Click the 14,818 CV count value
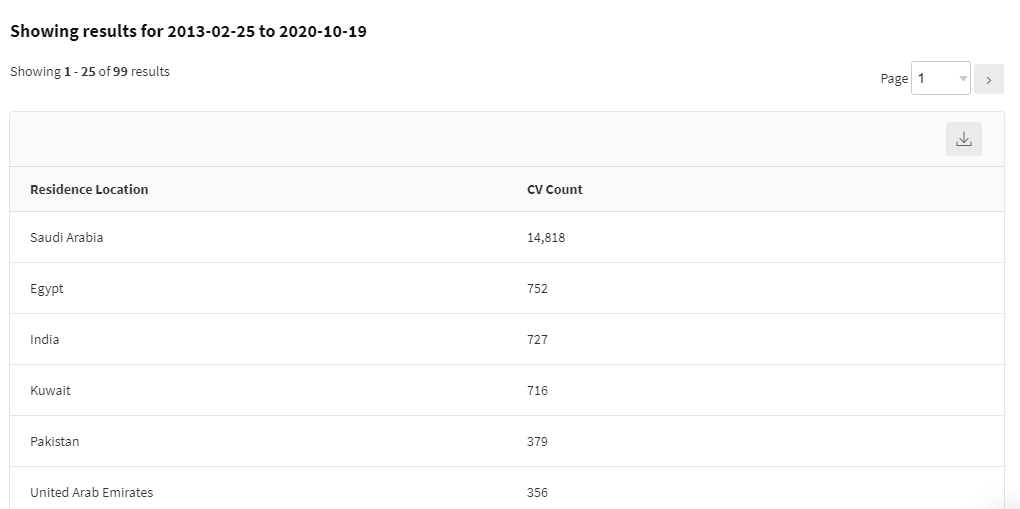This screenshot has width=1020, height=509. pos(546,238)
